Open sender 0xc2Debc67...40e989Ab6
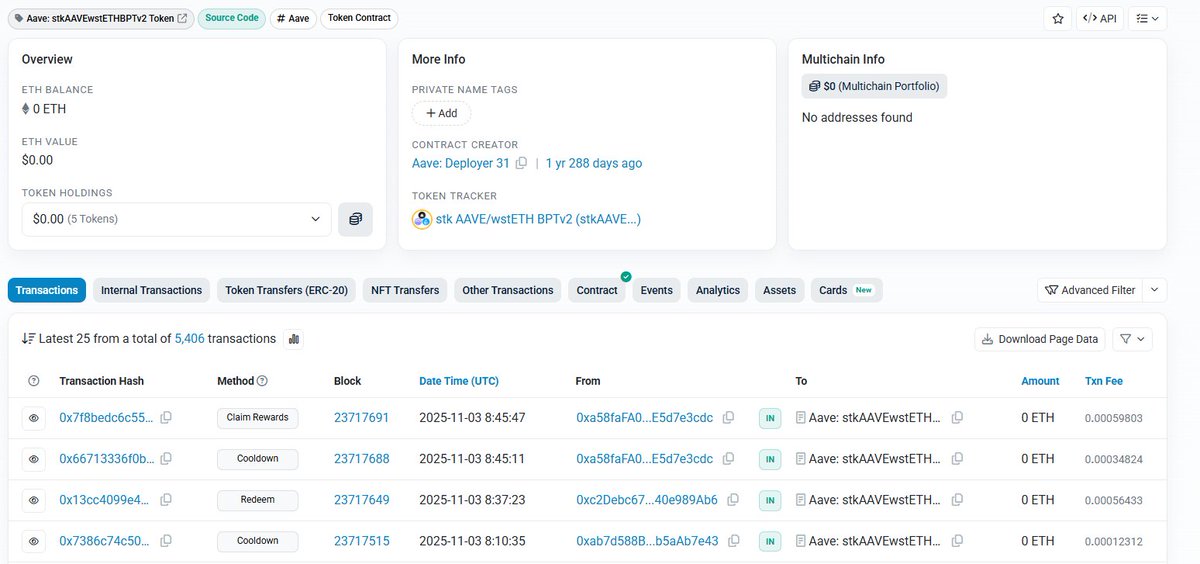 647,500
